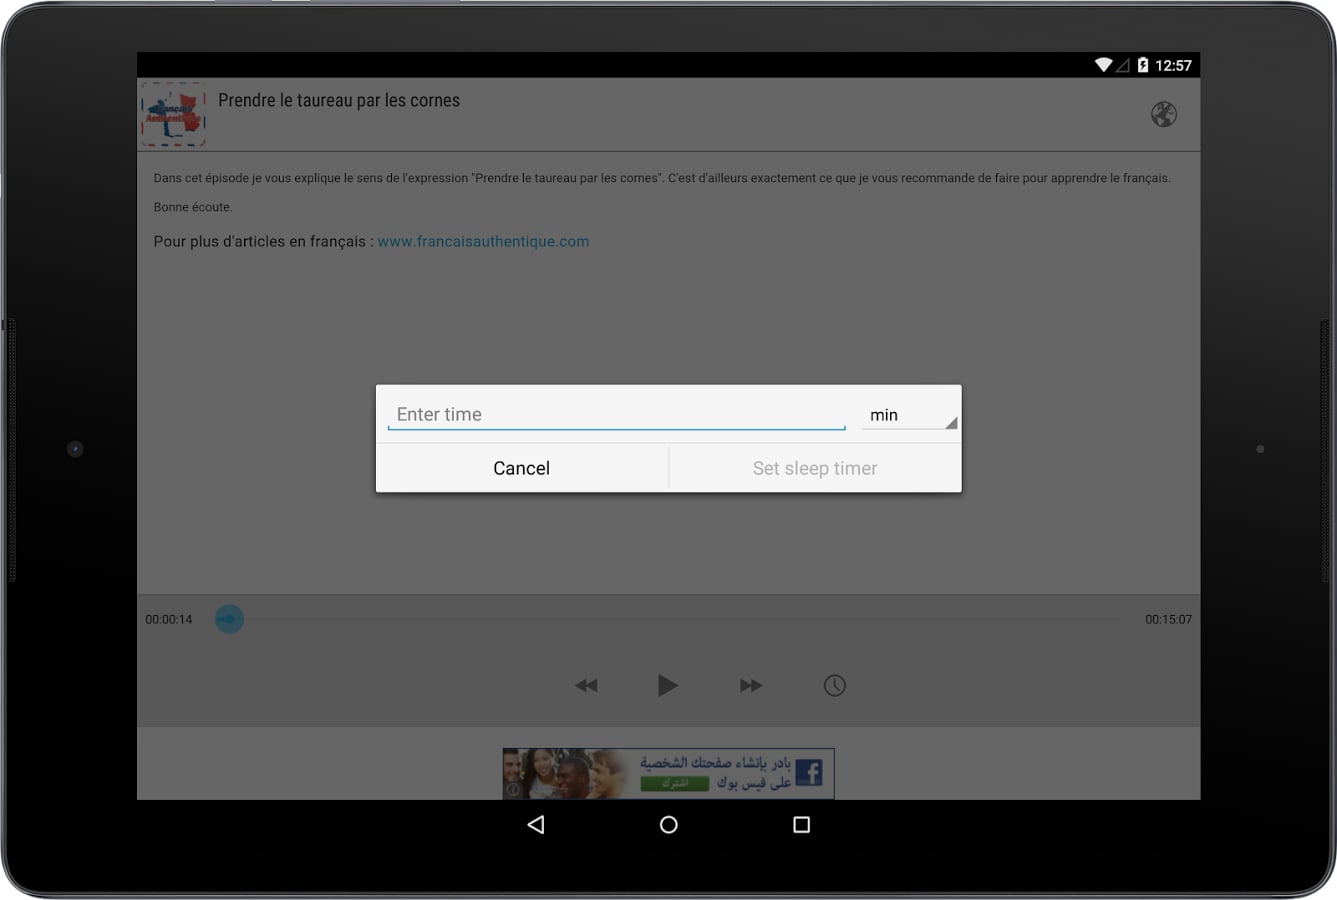The height and width of the screenshot is (900, 1337).
Task: Tap the Android back navigation button
Action: [536, 824]
